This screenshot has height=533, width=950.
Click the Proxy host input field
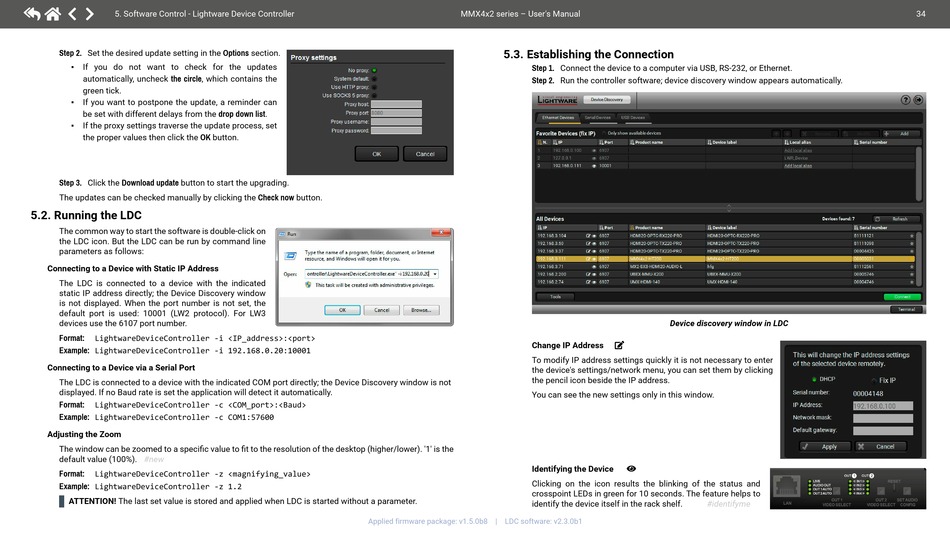[396, 104]
